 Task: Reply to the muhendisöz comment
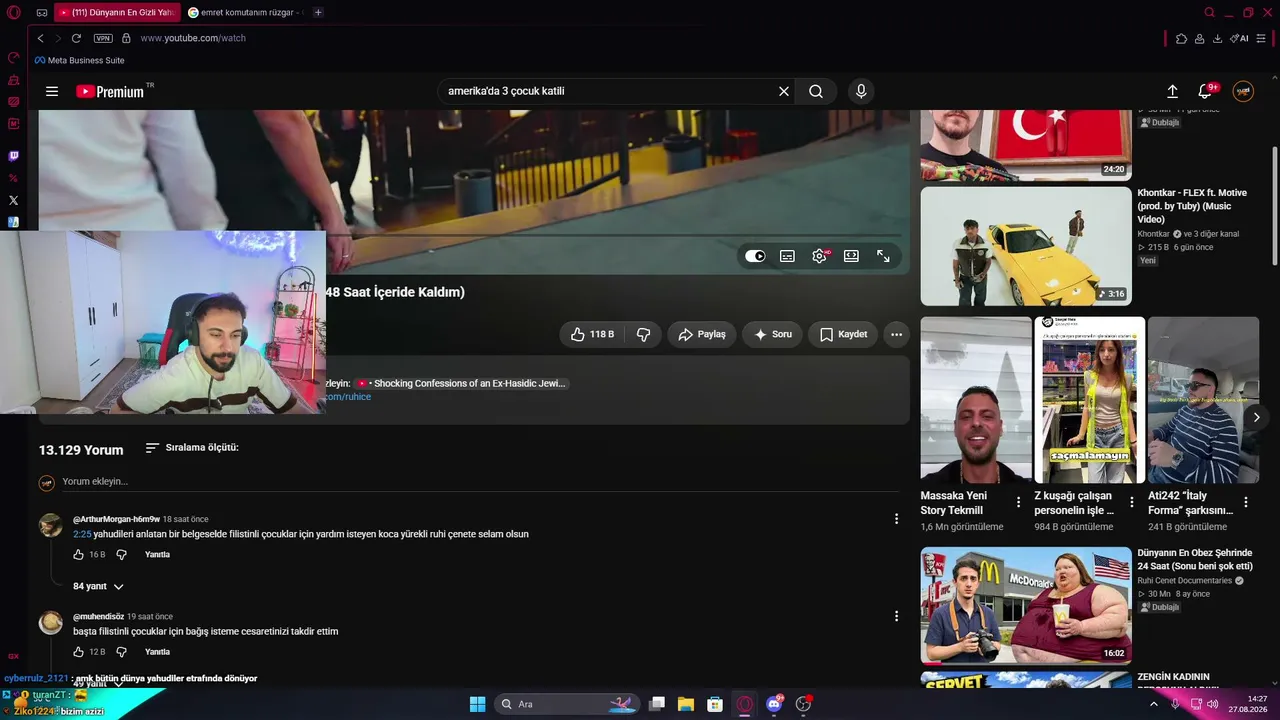157,652
